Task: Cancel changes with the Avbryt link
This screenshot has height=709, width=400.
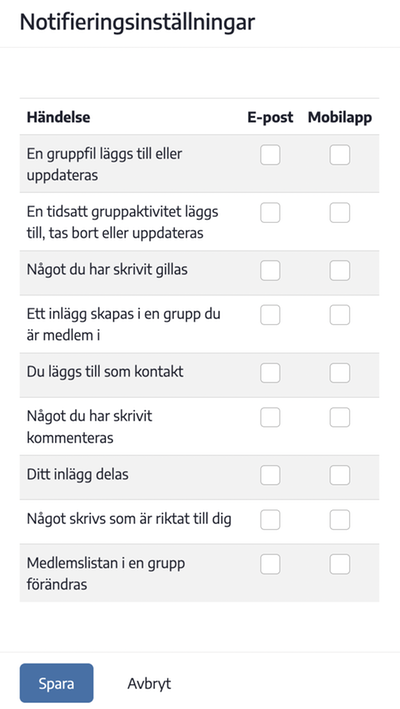Action: (x=149, y=683)
